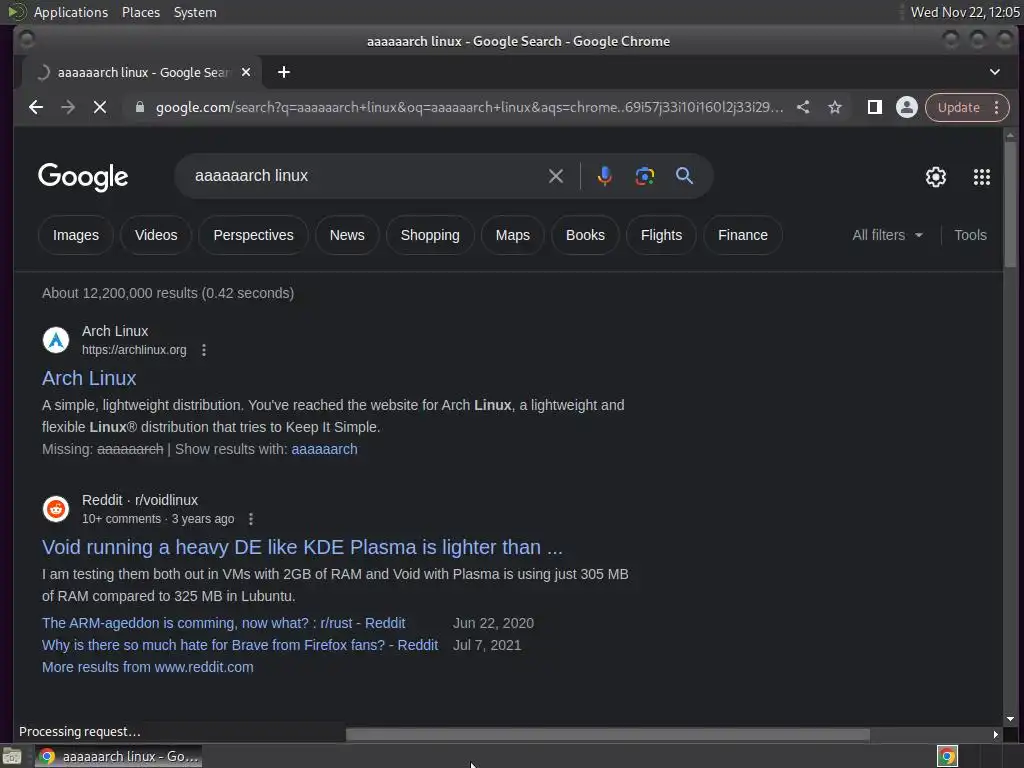This screenshot has width=1024, height=768.
Task: Click the show desktop panel icon
Action: click(x=12, y=757)
